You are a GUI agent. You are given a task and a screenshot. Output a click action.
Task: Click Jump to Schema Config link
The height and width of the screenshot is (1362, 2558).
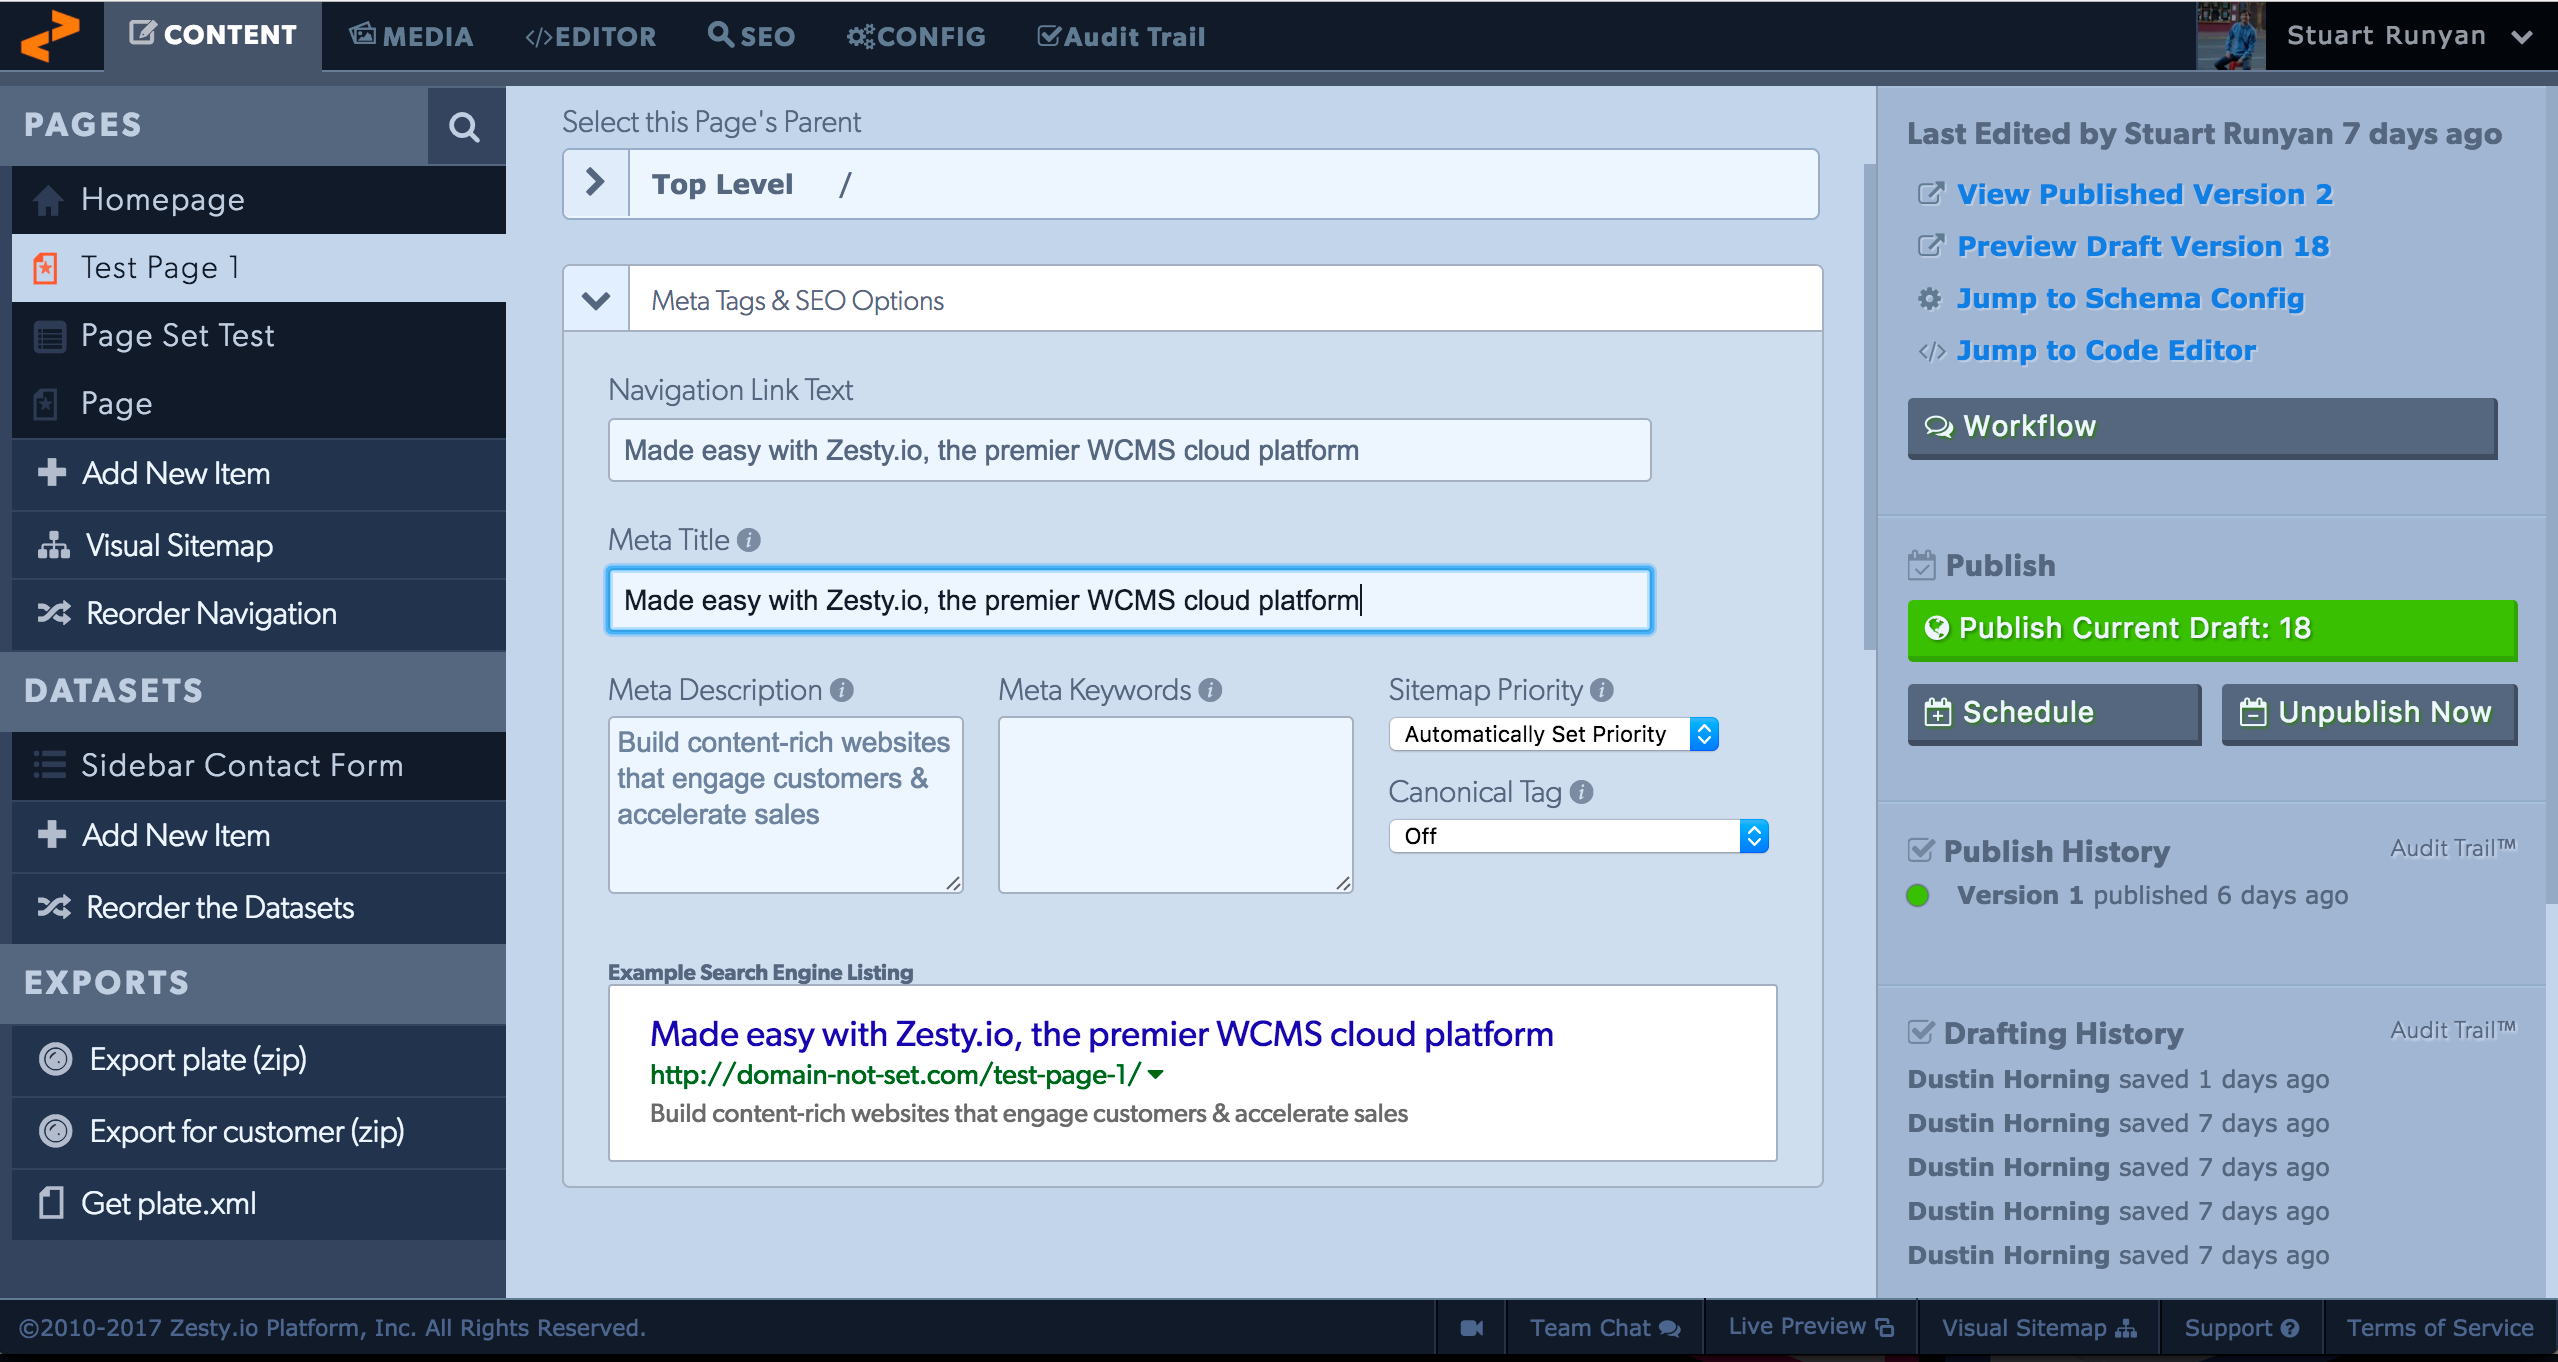(x=2130, y=298)
